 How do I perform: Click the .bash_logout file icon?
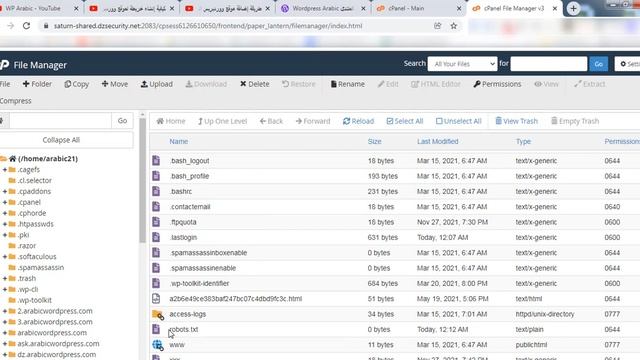coord(156,160)
